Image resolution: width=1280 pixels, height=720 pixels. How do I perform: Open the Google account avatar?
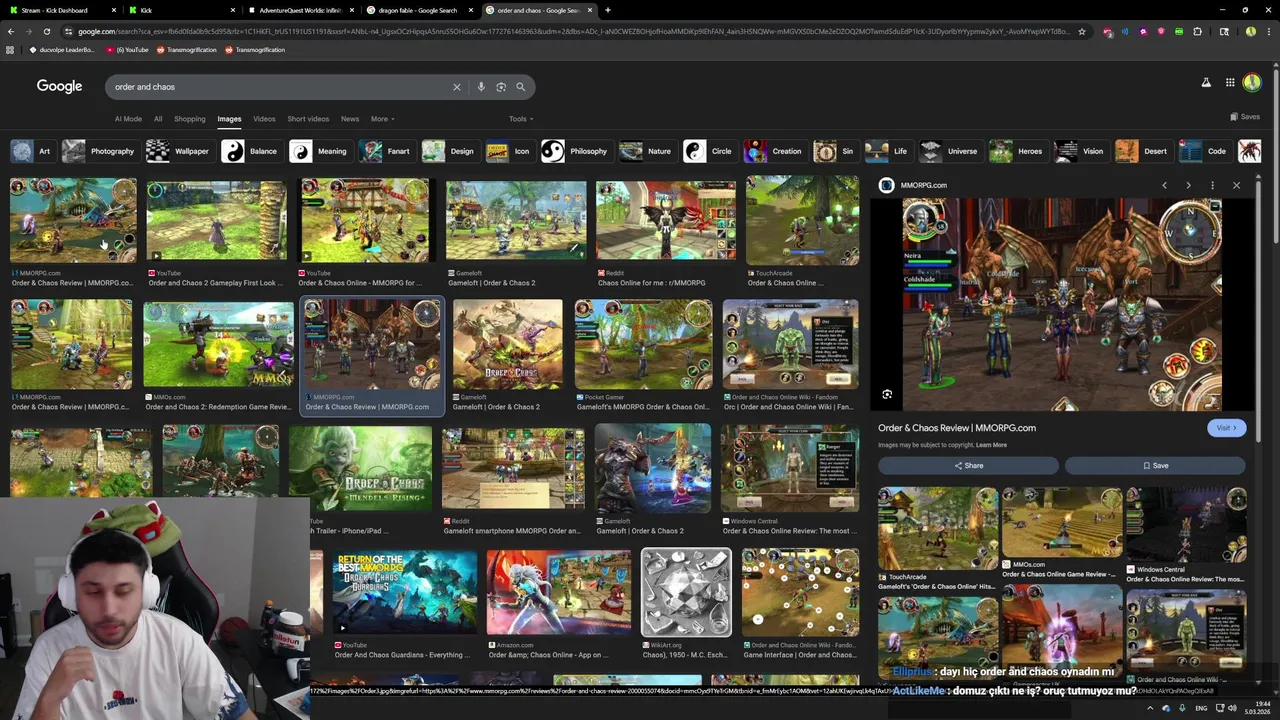tap(1252, 83)
